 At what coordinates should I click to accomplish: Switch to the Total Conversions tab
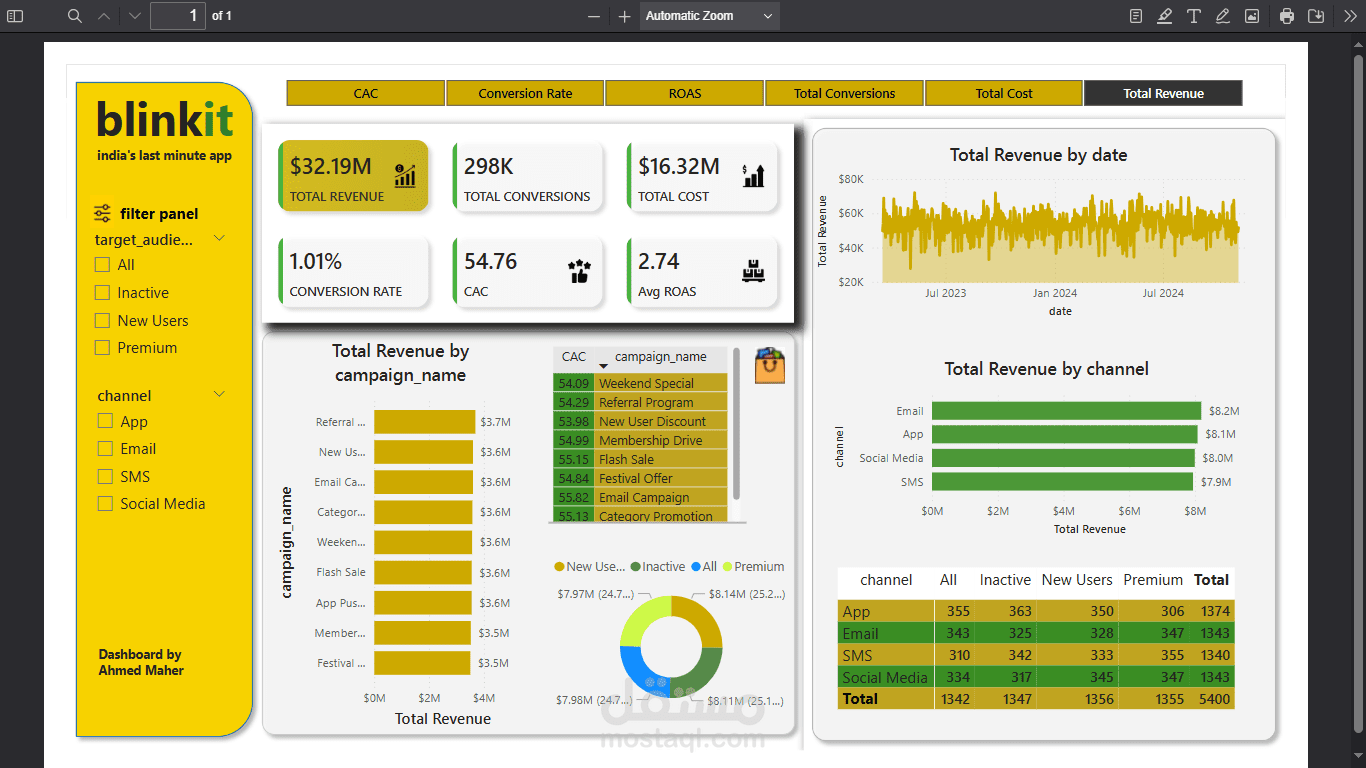[845, 93]
